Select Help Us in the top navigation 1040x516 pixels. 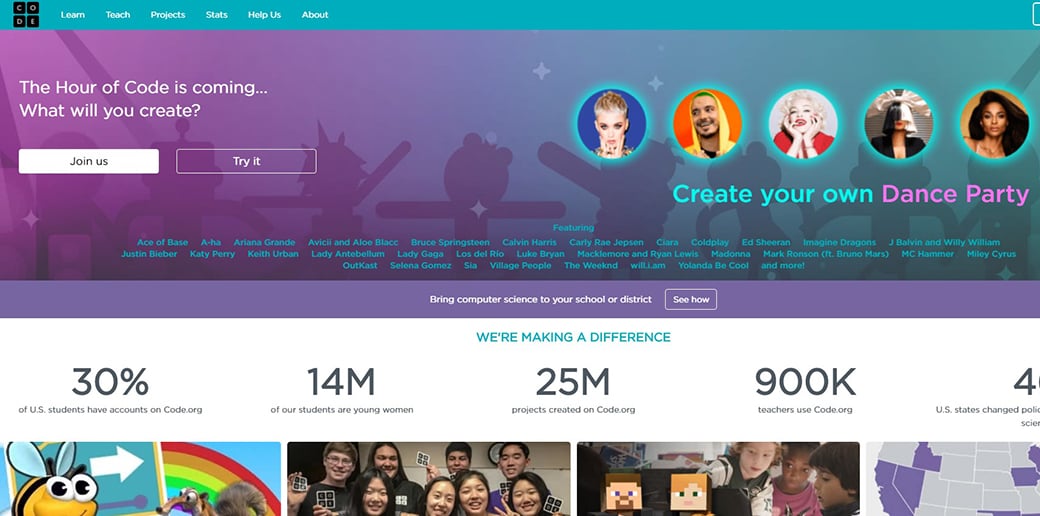pos(265,15)
